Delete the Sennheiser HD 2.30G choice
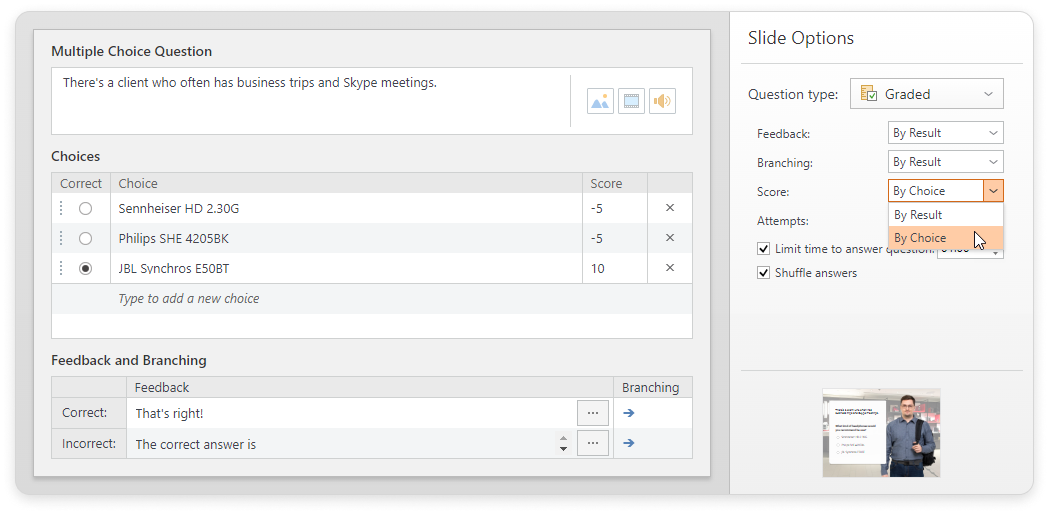Screen dimensions: 1049x514 tap(670, 208)
